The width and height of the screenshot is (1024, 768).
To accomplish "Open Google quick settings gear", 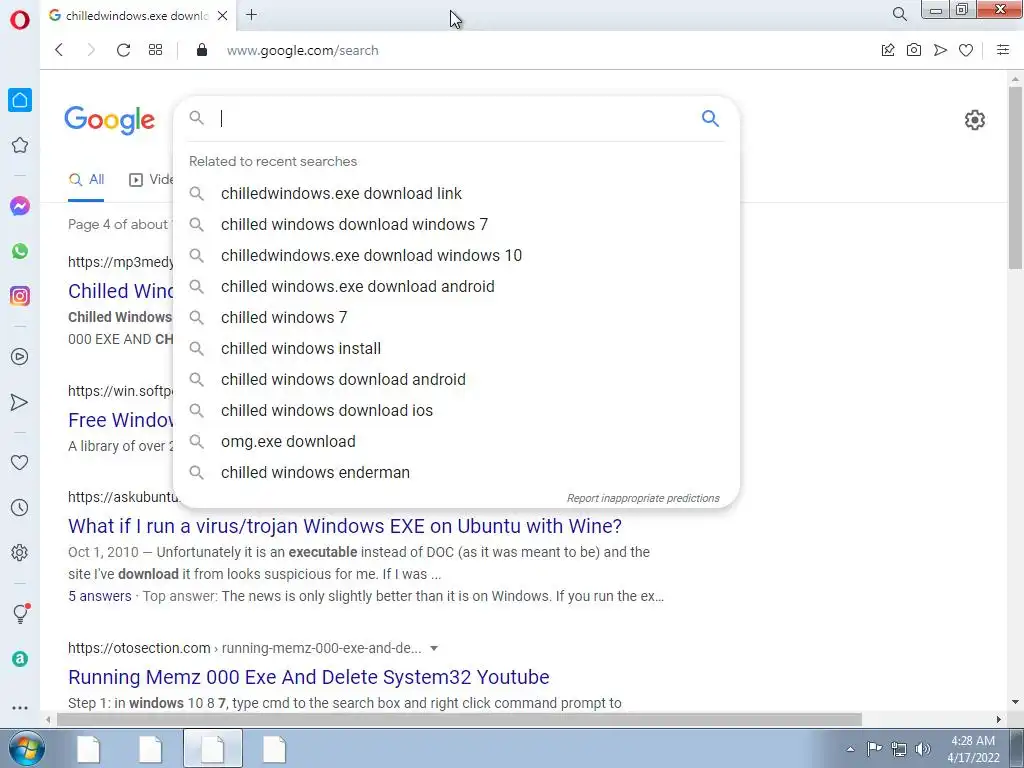I will click(x=974, y=120).
